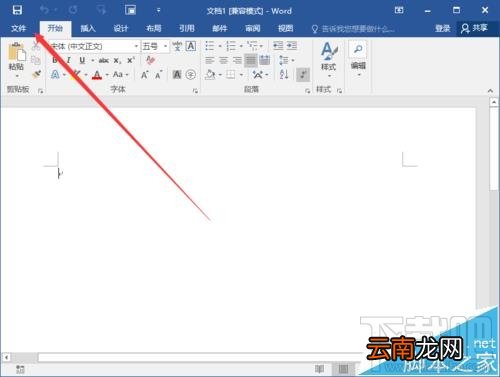500x377 pixels.
Task: Open the font name dropdown
Action: (x=136, y=46)
